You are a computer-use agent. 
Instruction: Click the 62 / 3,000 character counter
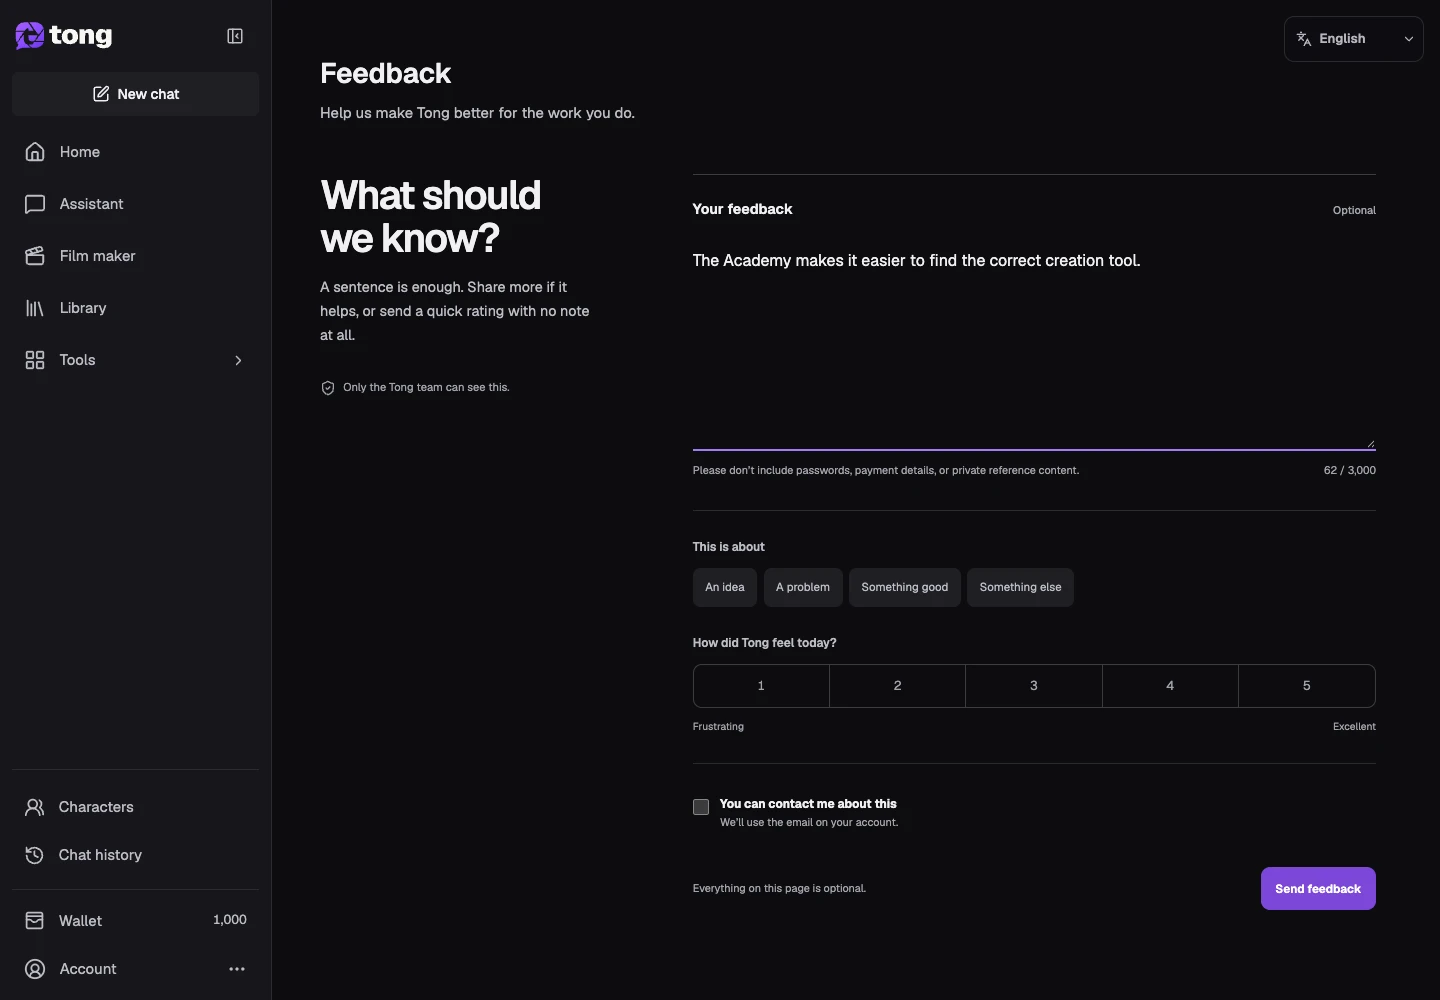(x=1350, y=470)
